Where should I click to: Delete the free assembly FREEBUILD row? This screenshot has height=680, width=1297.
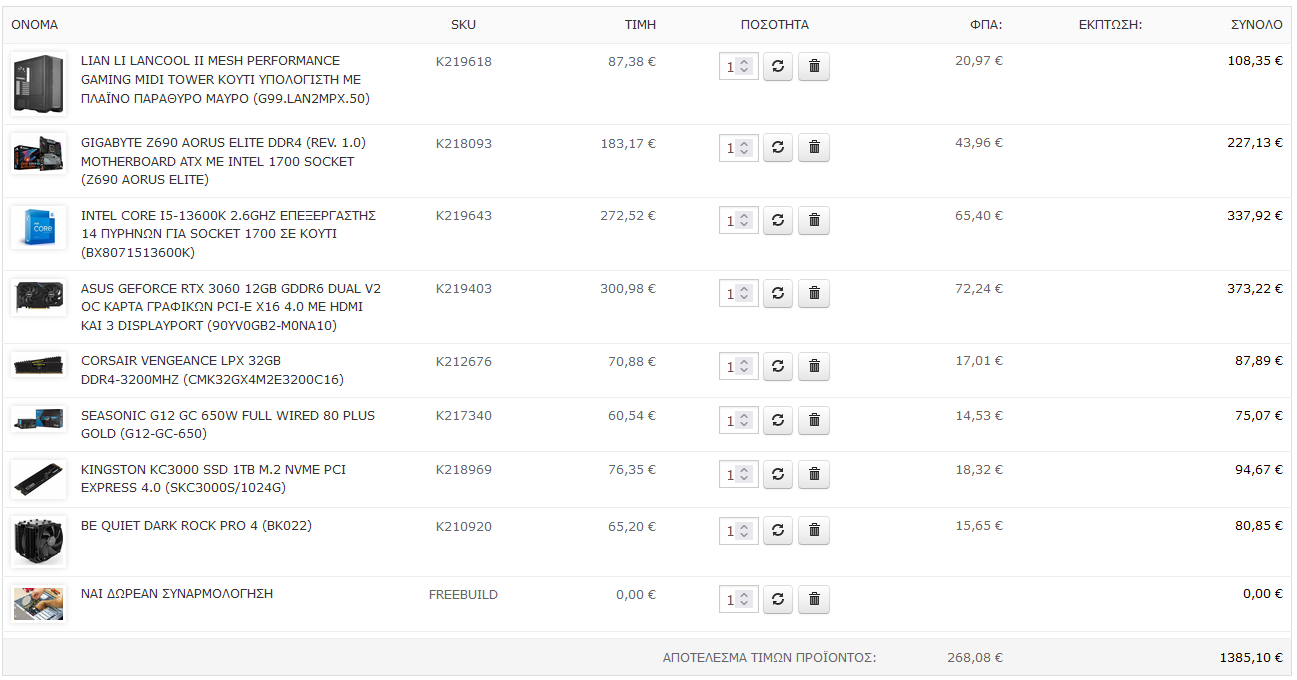pyautogui.click(x=814, y=600)
